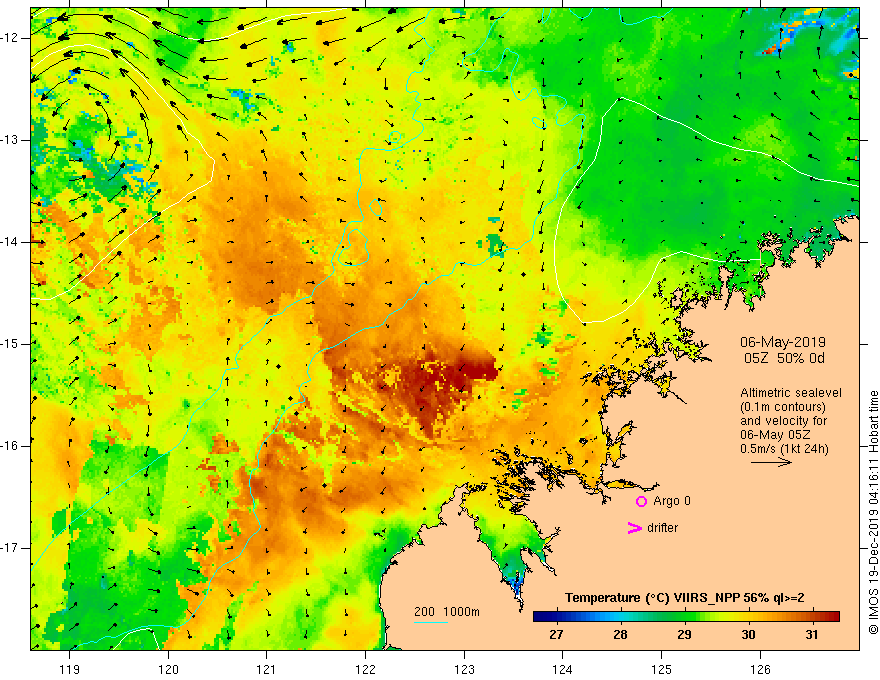Image resolution: width=880 pixels, height=680 pixels.
Task: Click the '06-May 05Z' caption line
Action: 774,435
